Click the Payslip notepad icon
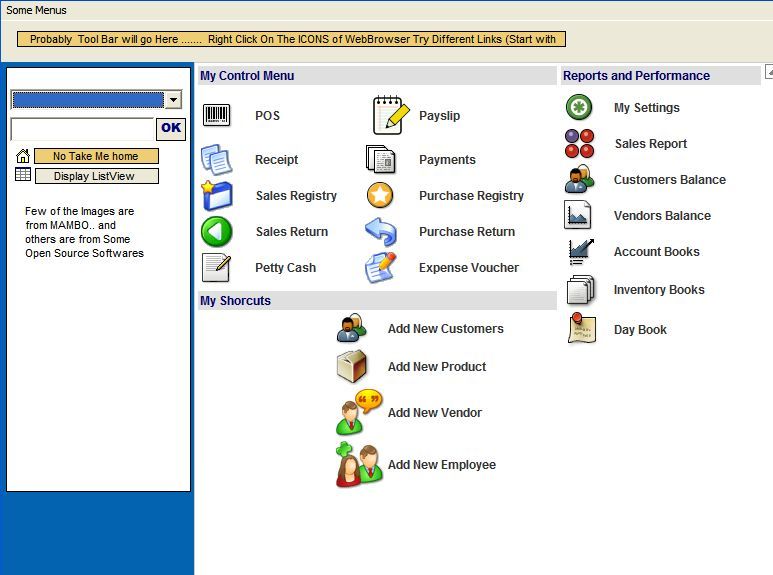Image resolution: width=773 pixels, height=575 pixels. [391, 116]
